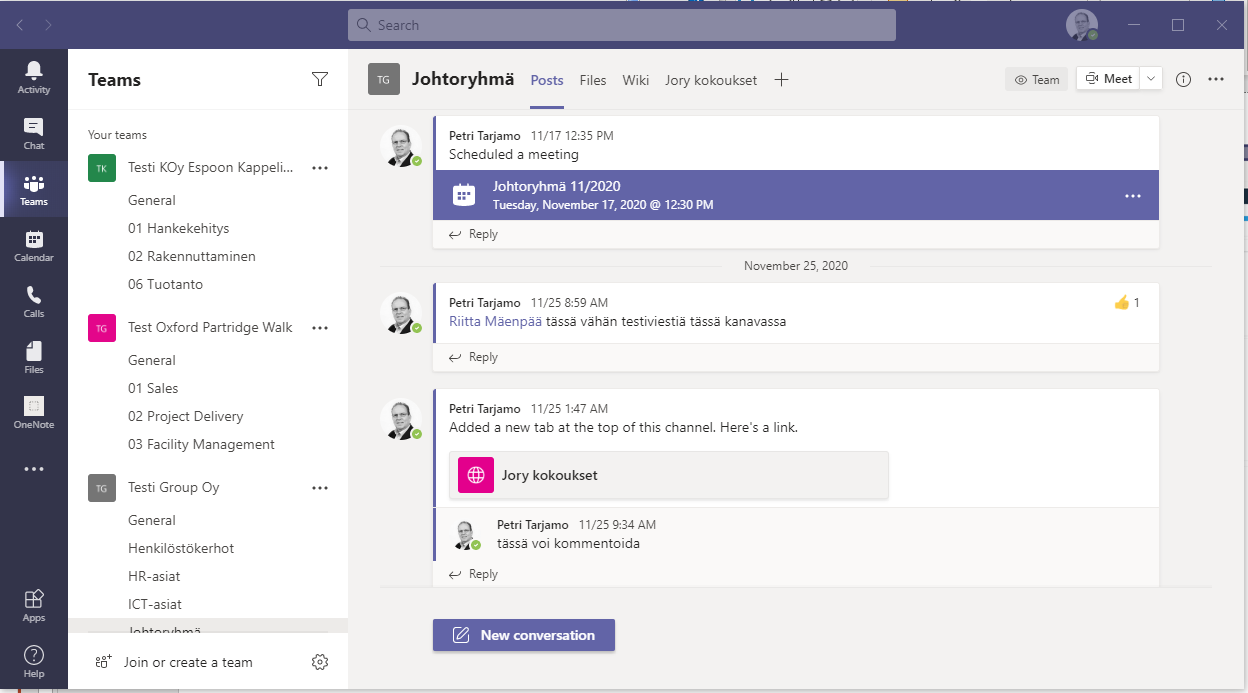The width and height of the screenshot is (1248, 693).
Task: Open the 03 Facility Management channel
Action: pos(201,444)
